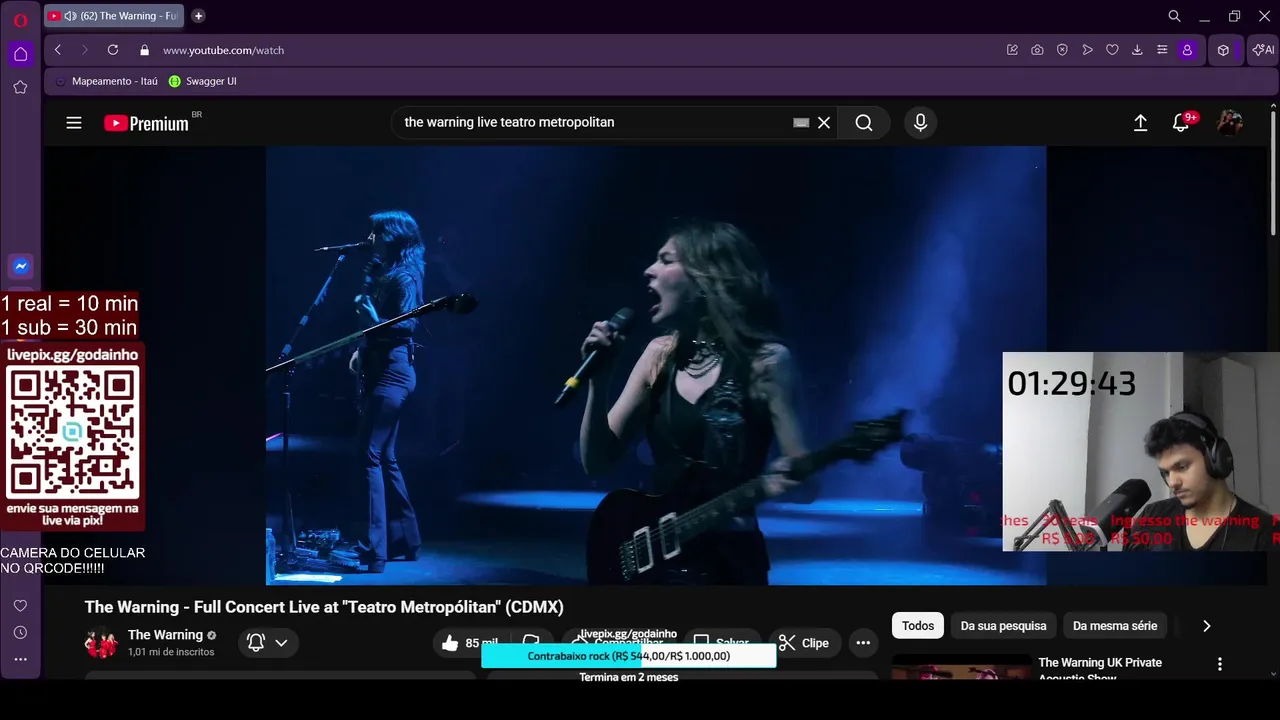This screenshot has width=1280, height=720.
Task: Show more filter chips with arrow
Action: coord(1206,626)
